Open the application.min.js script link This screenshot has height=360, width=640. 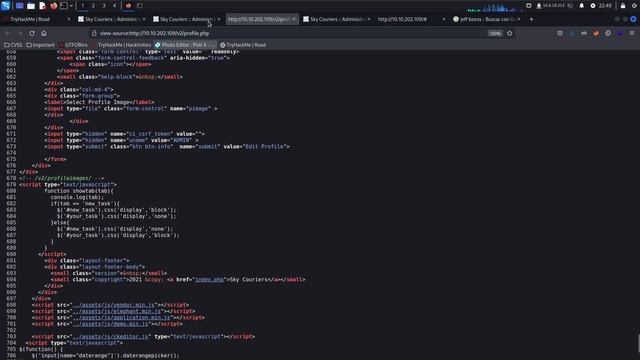122,318
